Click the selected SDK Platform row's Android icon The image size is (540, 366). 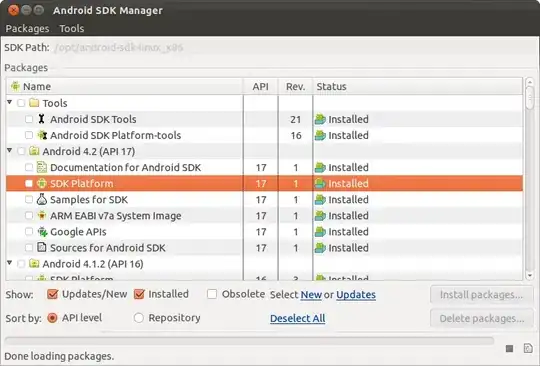point(42,184)
